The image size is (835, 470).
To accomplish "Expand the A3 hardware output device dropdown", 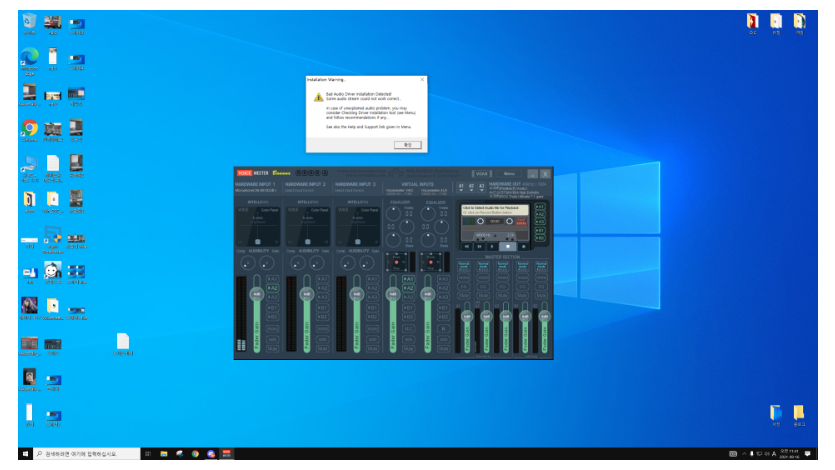I will coord(481,187).
